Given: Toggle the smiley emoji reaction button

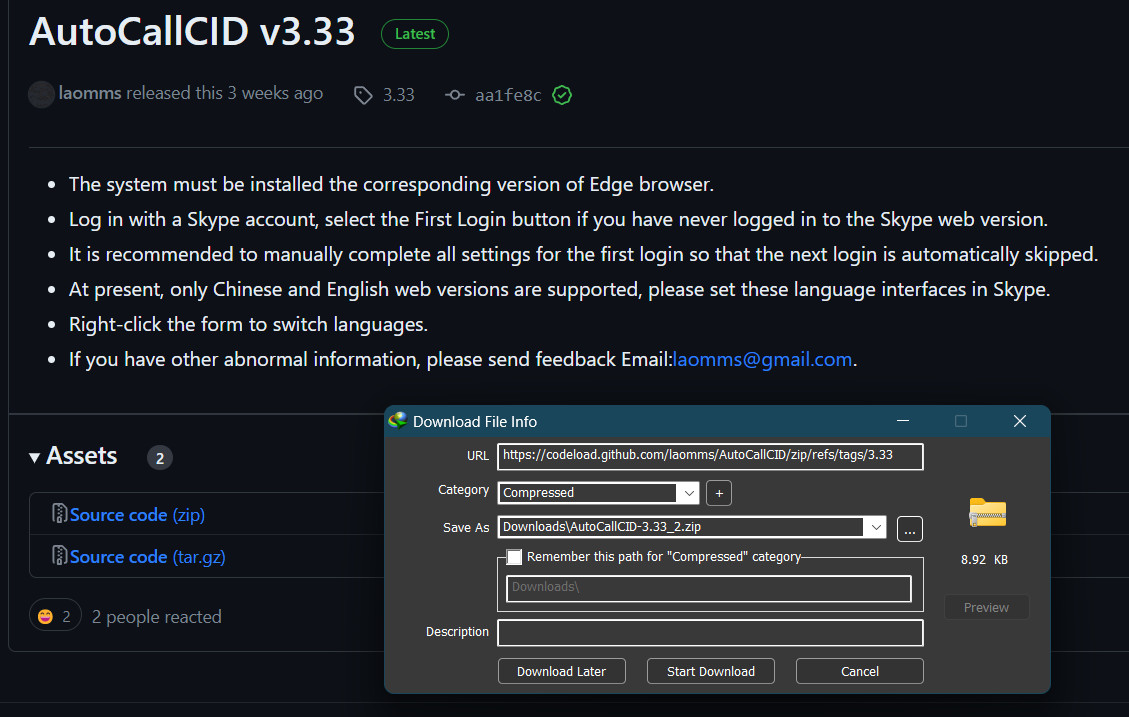Looking at the screenshot, I should tap(55, 615).
